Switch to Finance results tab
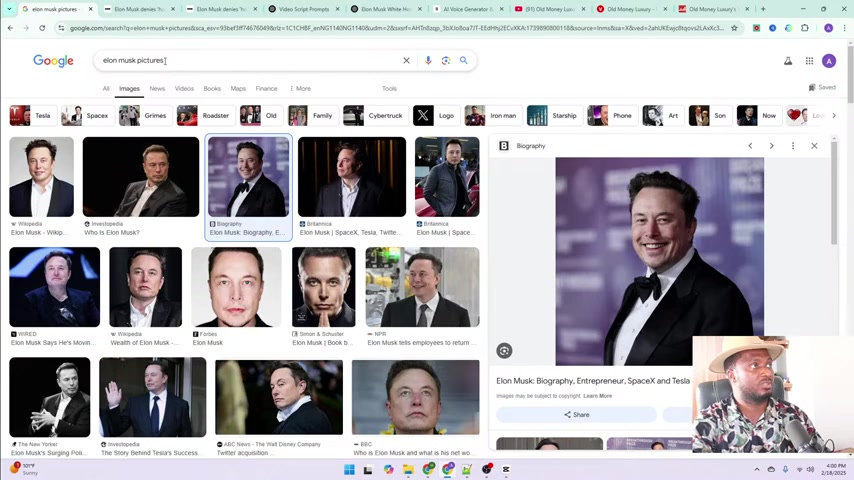 click(266, 88)
